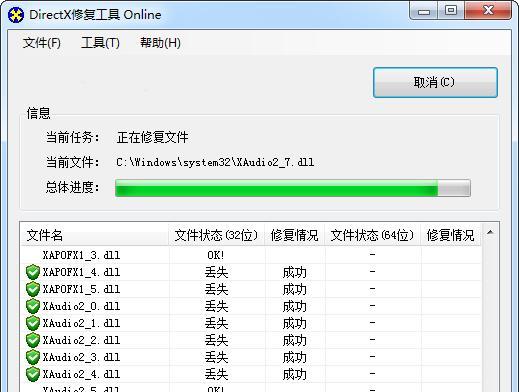The height and width of the screenshot is (392, 519).
Task: Open the 工具(T) menu
Action: point(100,43)
